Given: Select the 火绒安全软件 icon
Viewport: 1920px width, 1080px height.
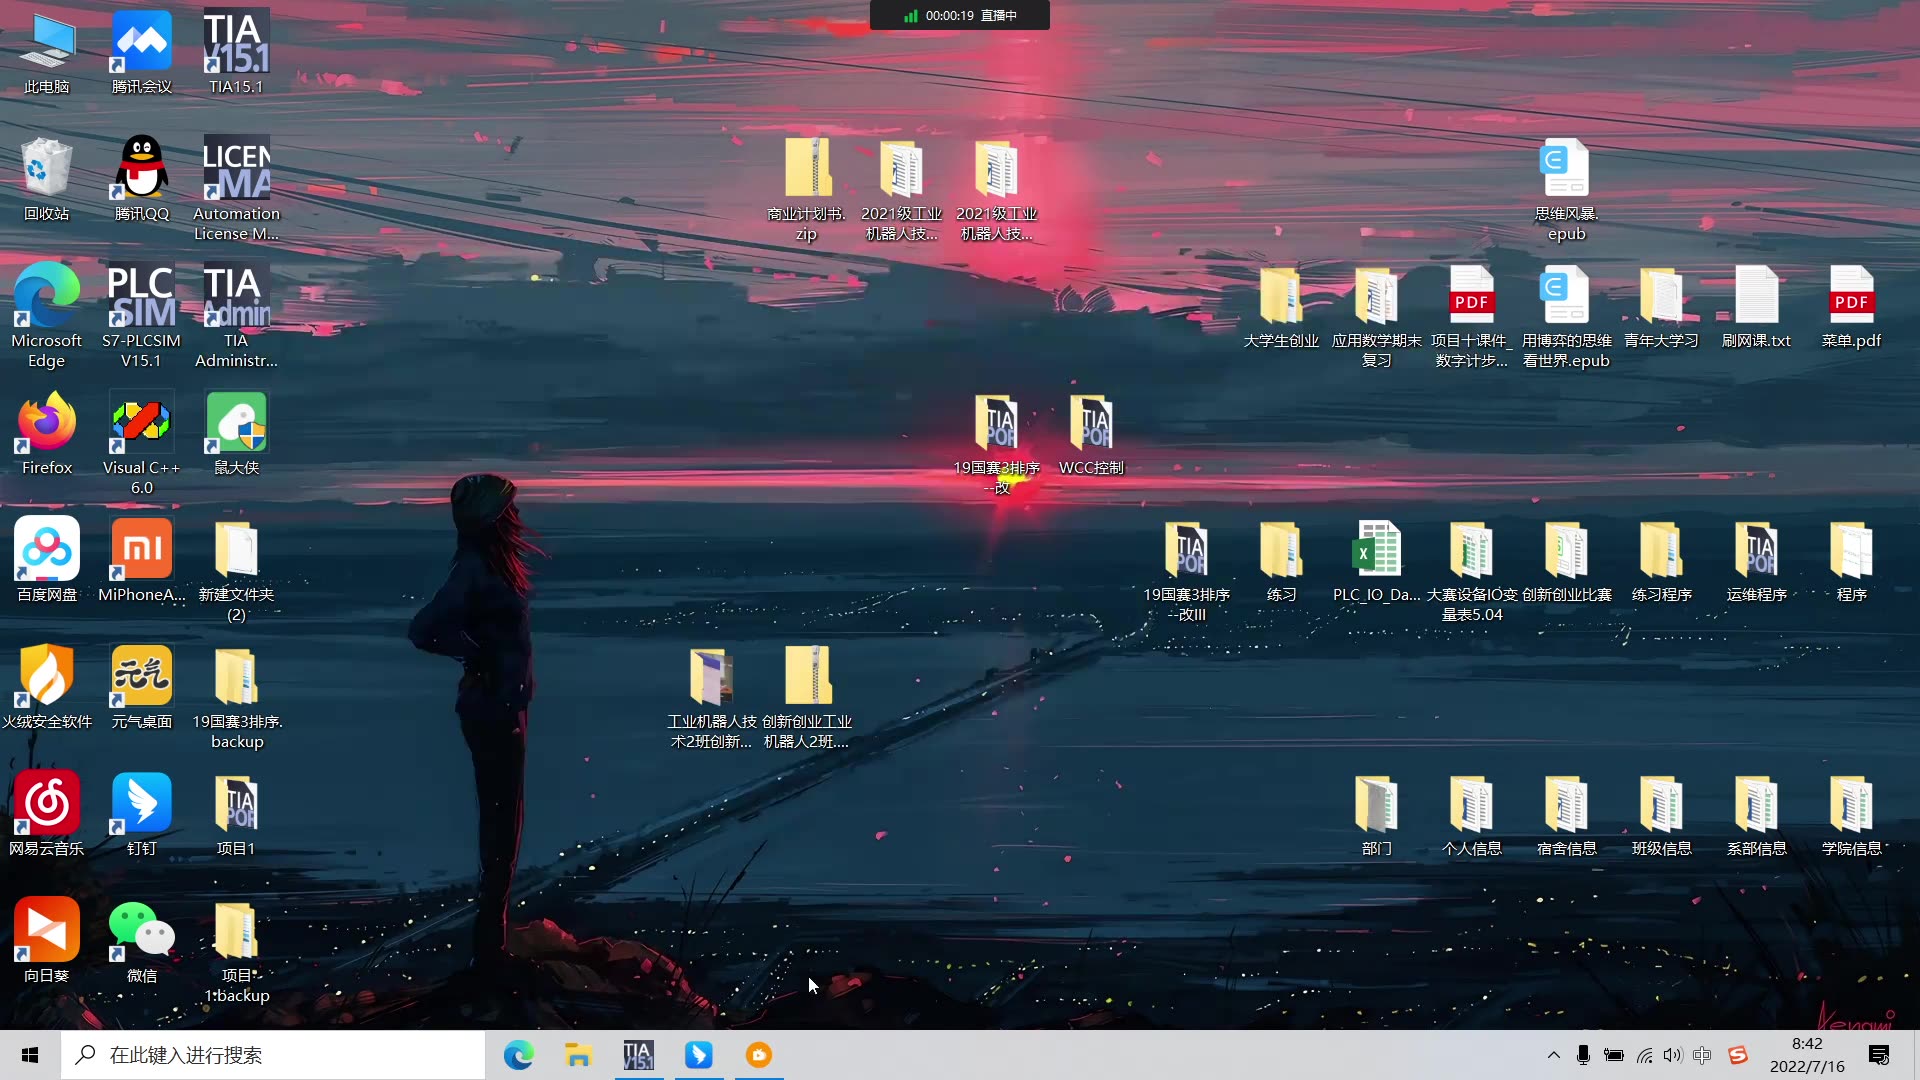Looking at the screenshot, I should tap(47, 687).
